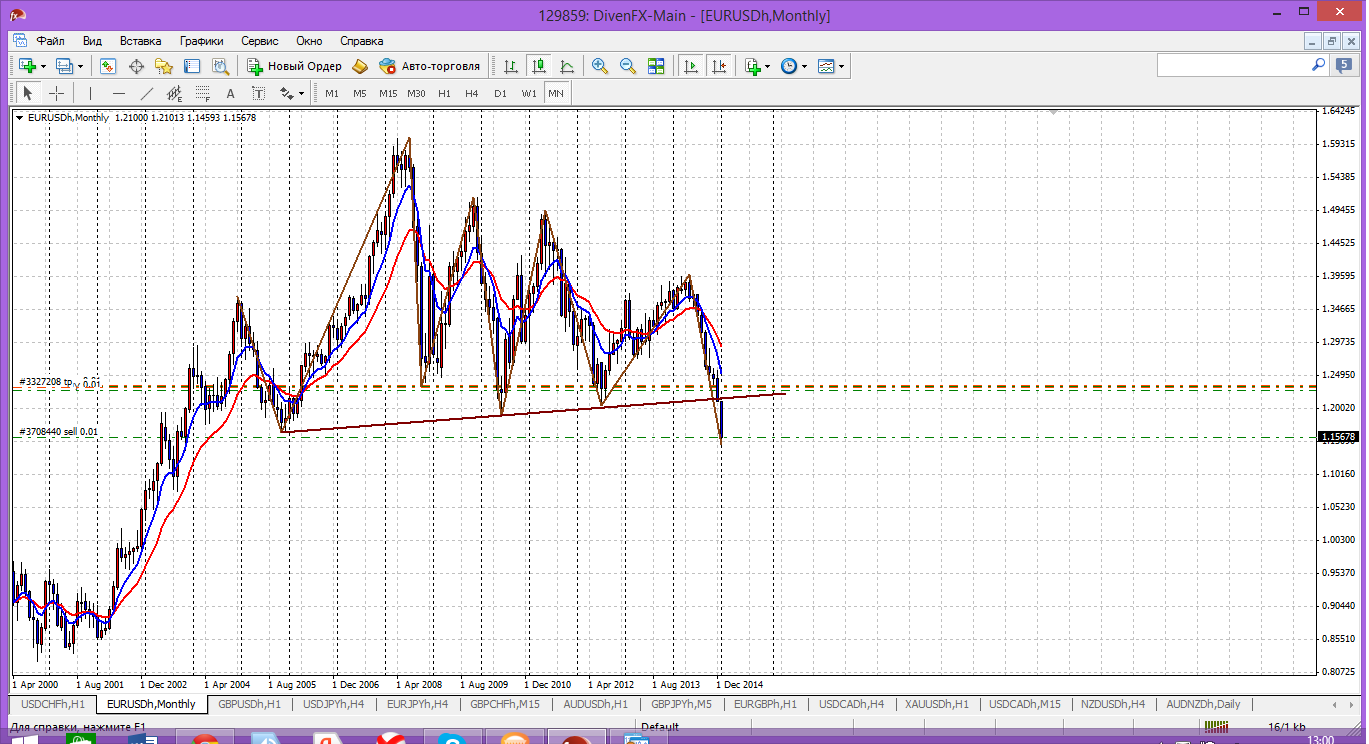The height and width of the screenshot is (744, 1369).
Task: Open Data Window crosshair-target icon
Action: coord(136,66)
